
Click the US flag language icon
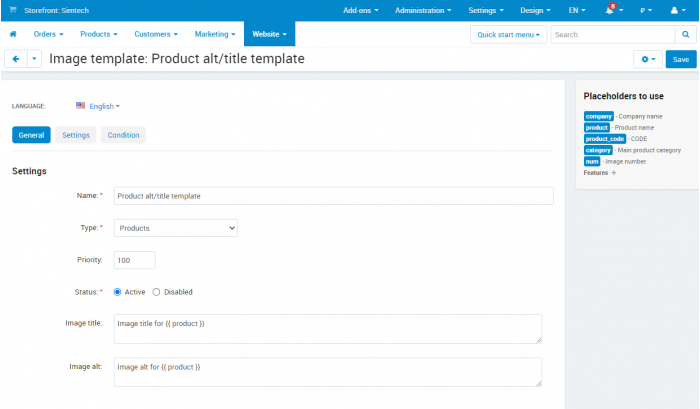(x=80, y=106)
